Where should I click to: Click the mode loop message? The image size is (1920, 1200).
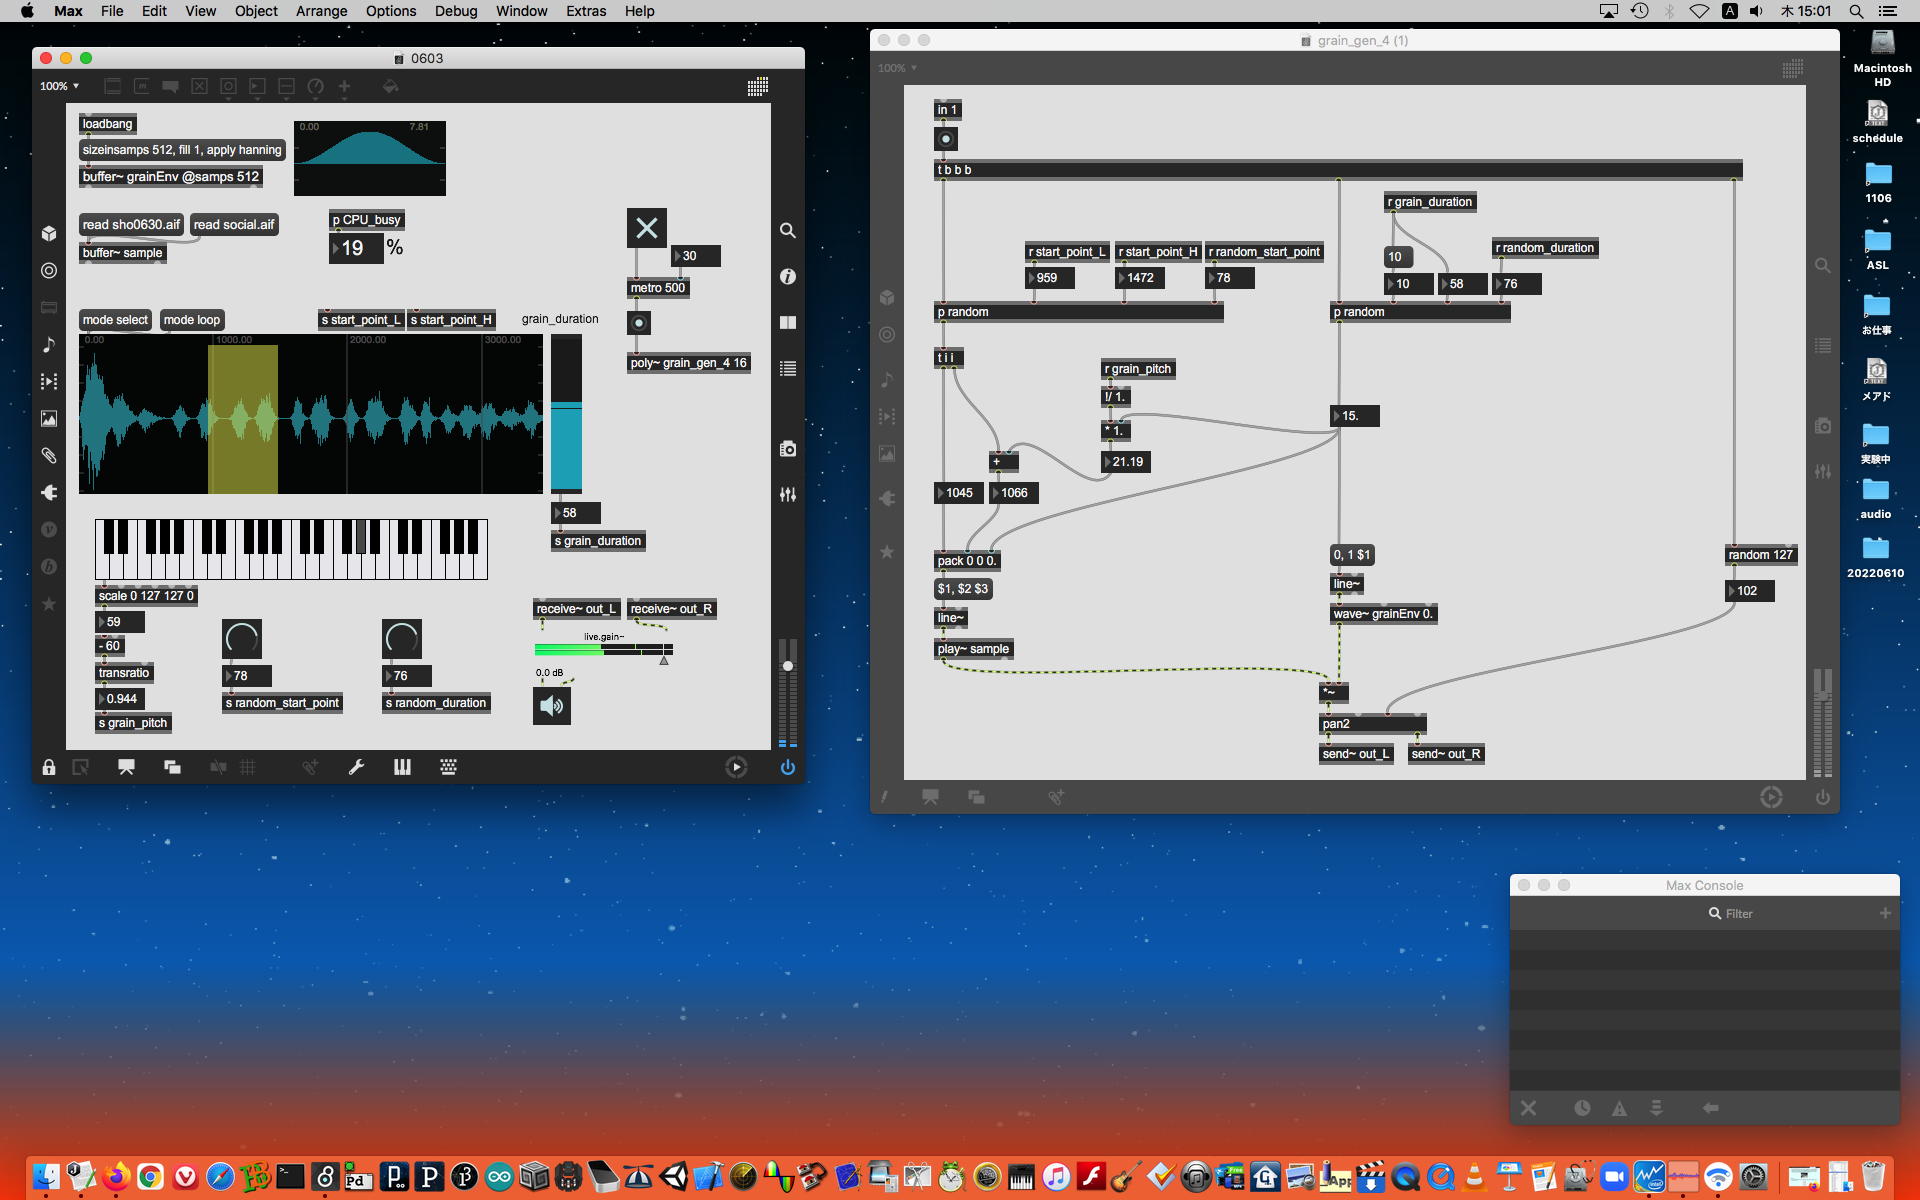(191, 320)
